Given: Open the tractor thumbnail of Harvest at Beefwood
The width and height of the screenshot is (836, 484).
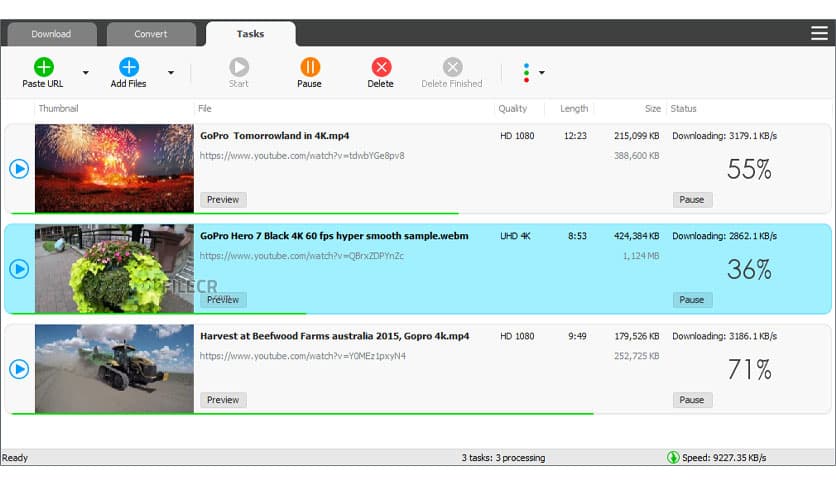Looking at the screenshot, I should (115, 368).
